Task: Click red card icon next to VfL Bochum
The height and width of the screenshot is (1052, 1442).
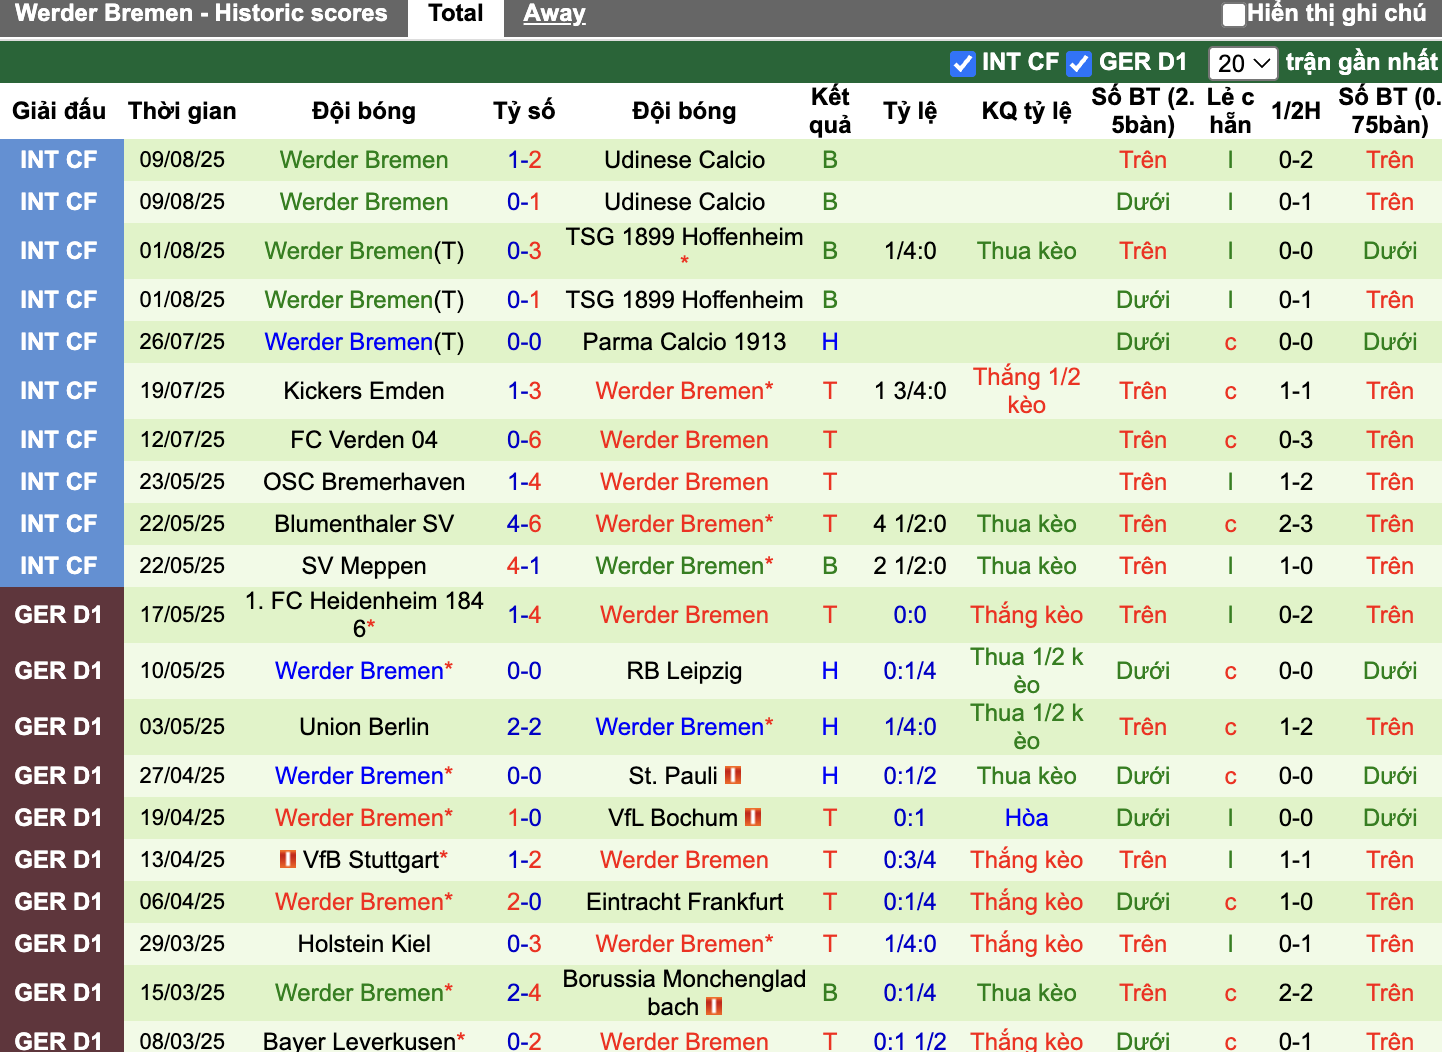Action: click(753, 817)
